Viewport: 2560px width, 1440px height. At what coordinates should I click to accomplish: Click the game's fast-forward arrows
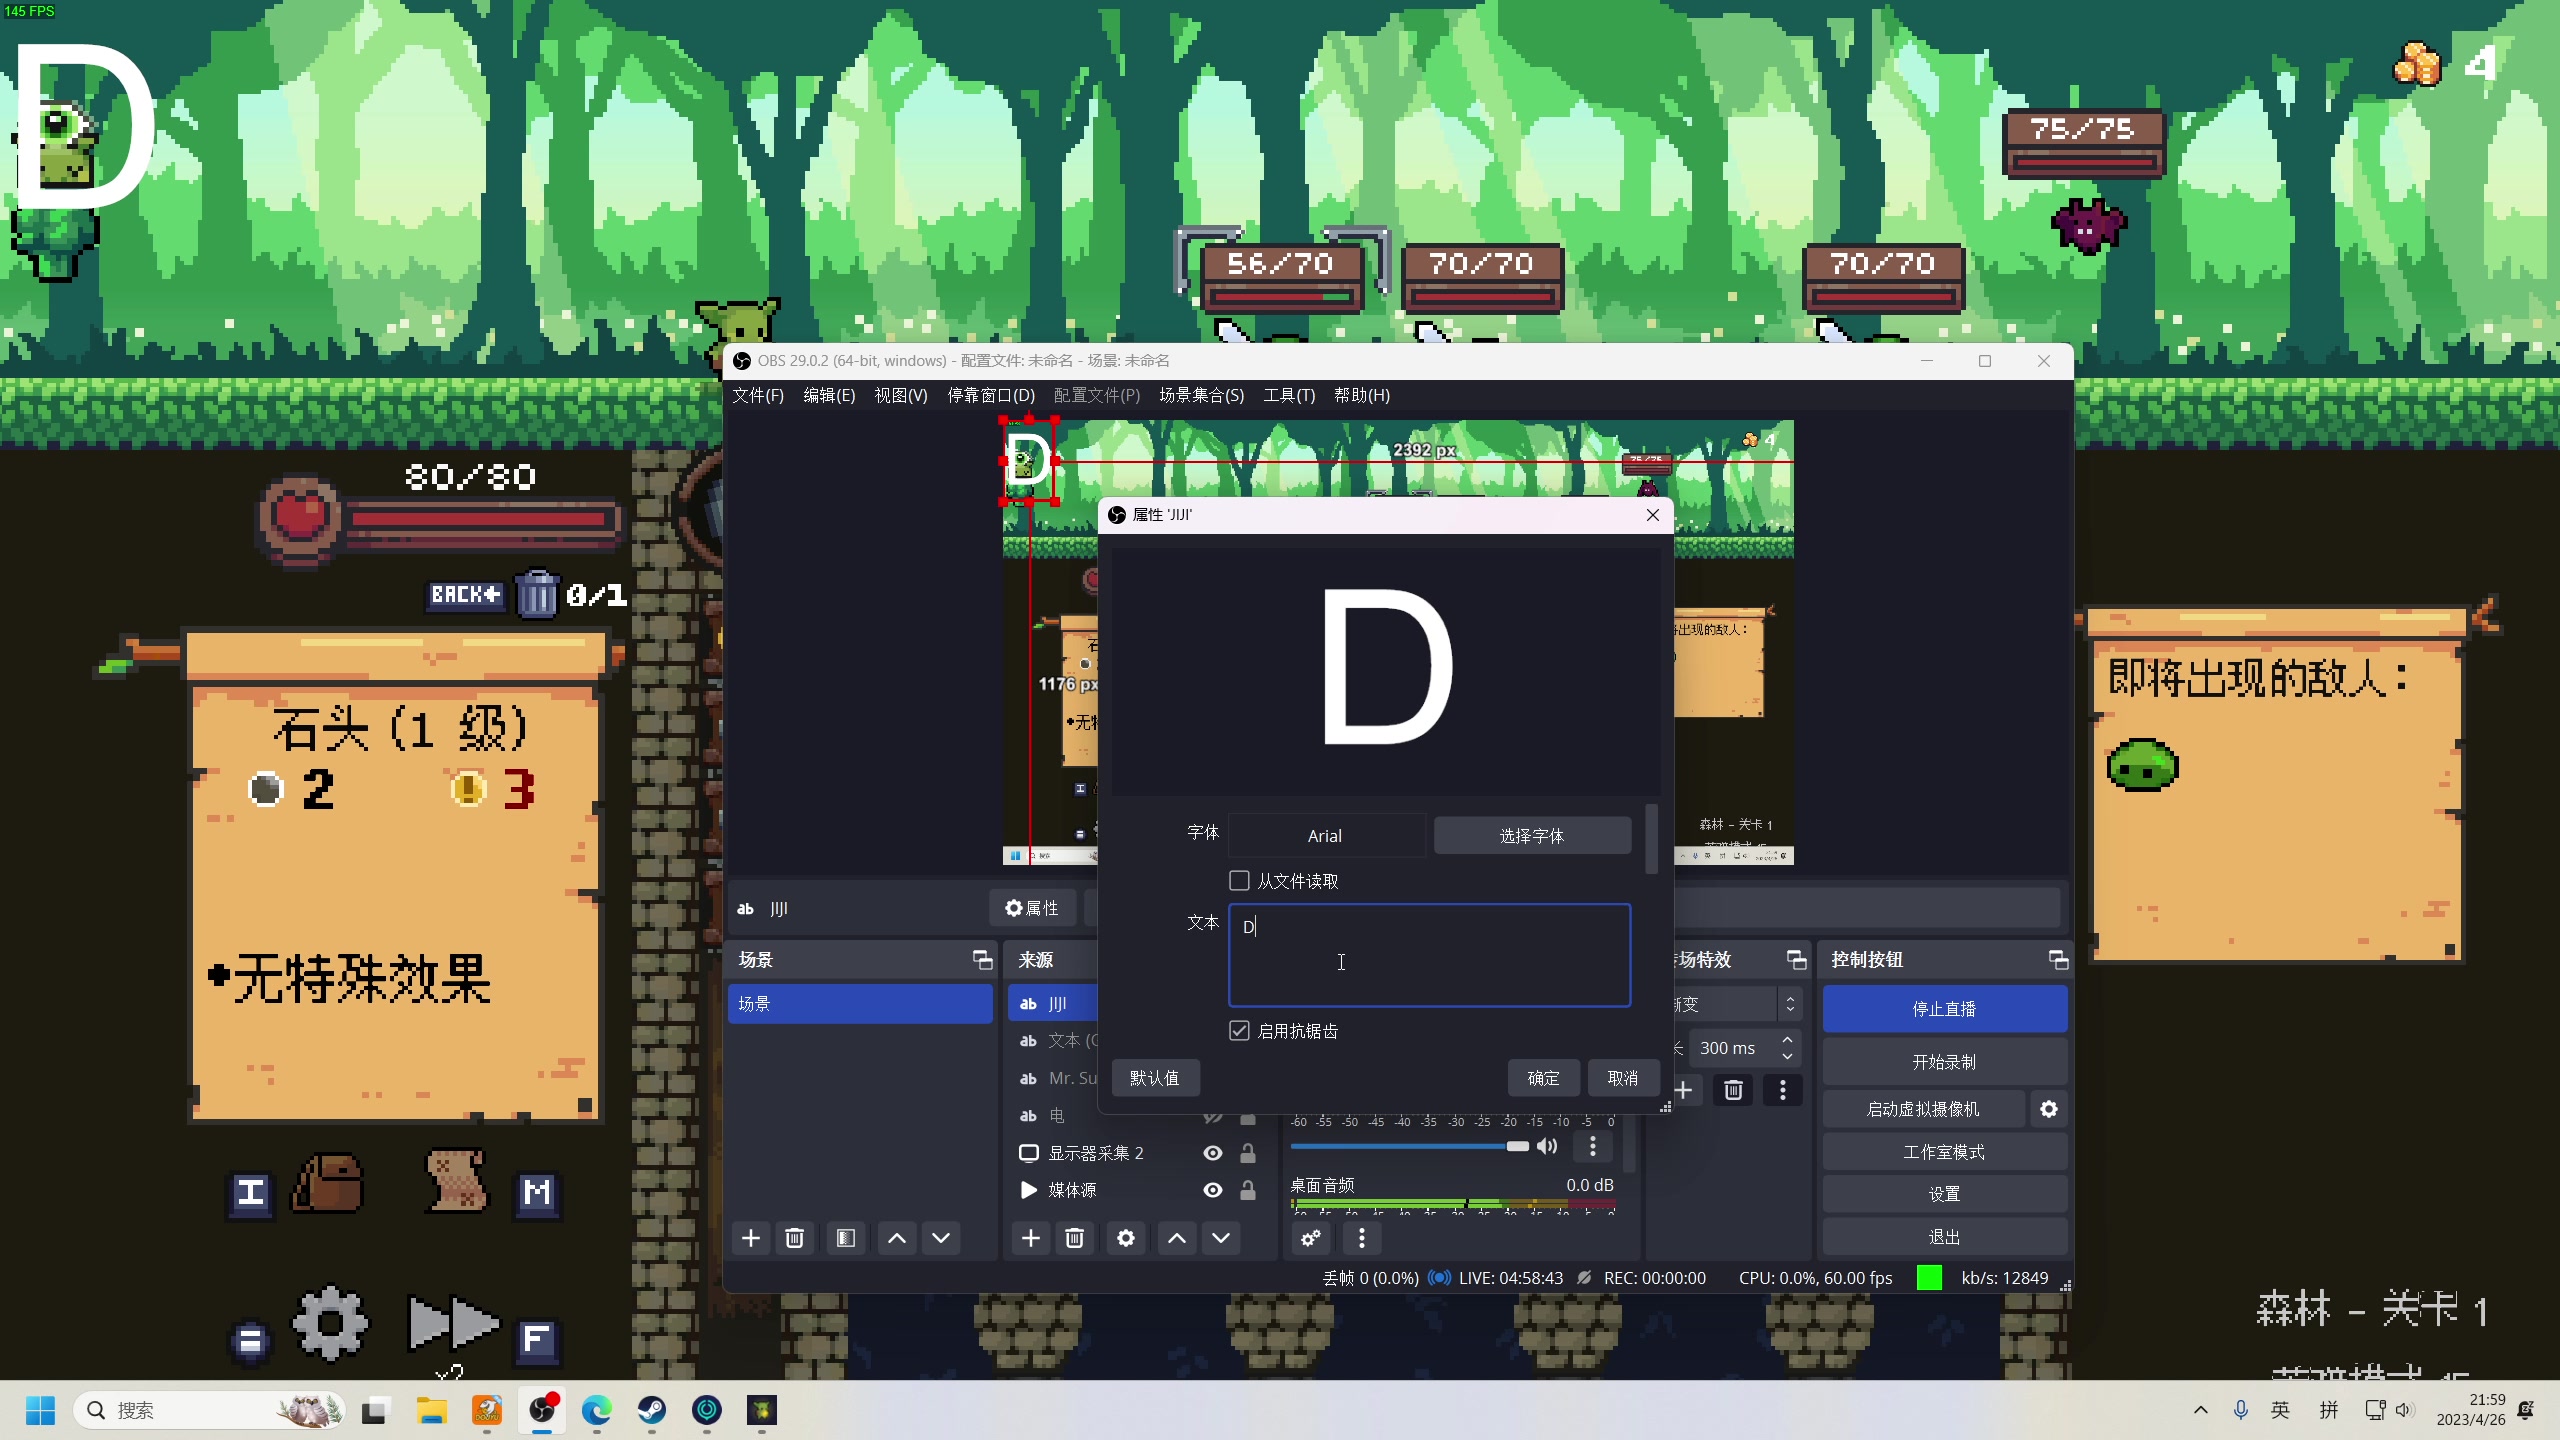coord(453,1323)
